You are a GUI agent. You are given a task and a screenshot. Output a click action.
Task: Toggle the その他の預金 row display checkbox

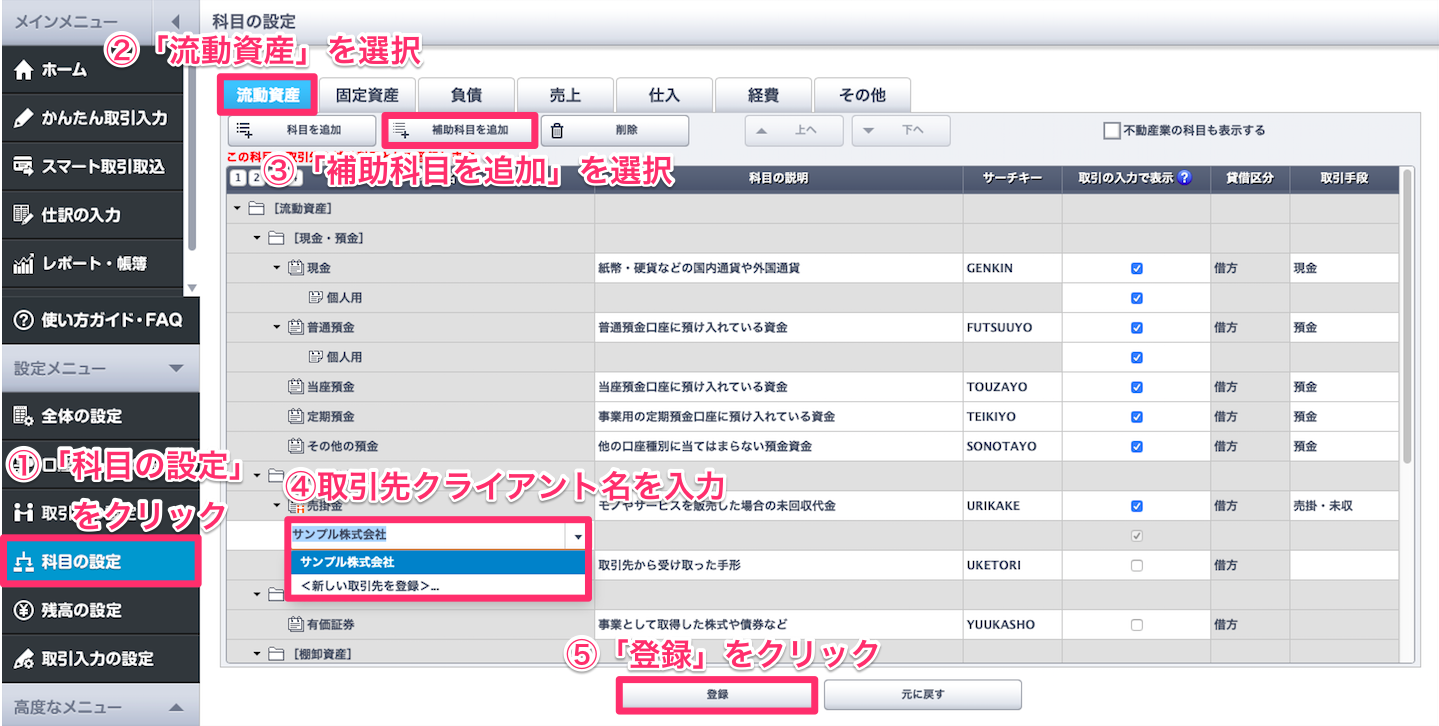tap(1136, 446)
